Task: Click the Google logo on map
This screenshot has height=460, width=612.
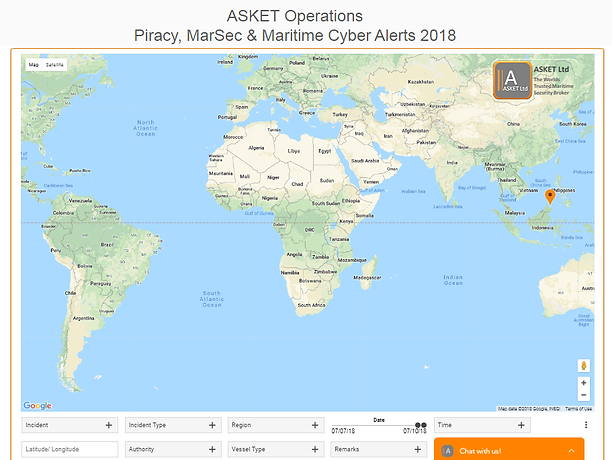Action: (37, 406)
